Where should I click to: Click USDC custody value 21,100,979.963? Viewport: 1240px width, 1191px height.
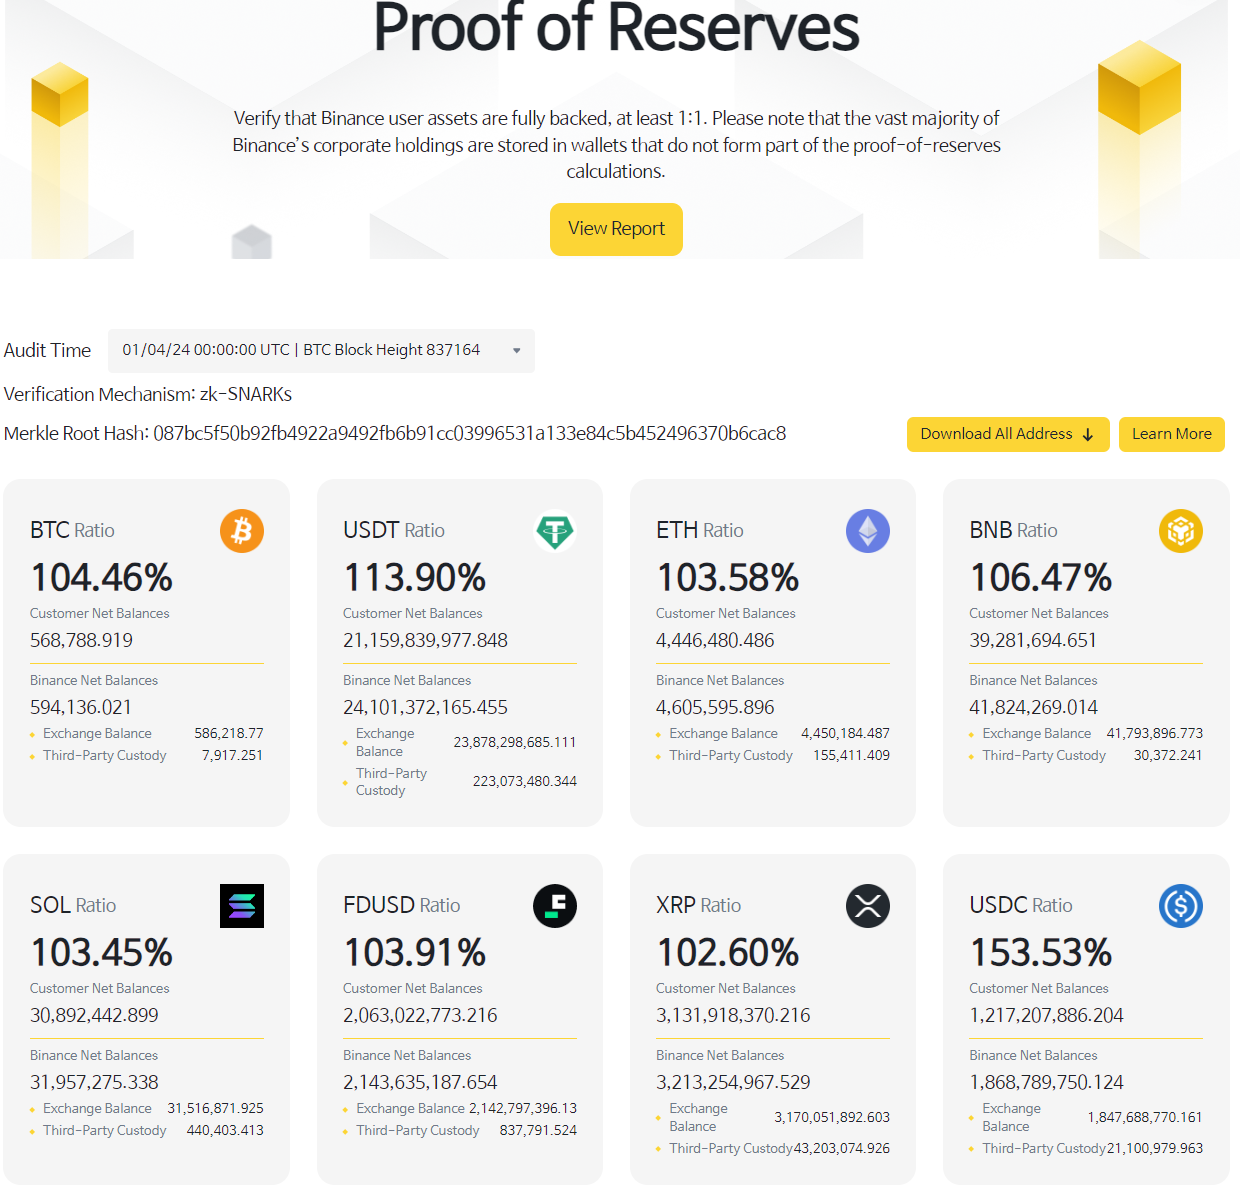click(1155, 1148)
